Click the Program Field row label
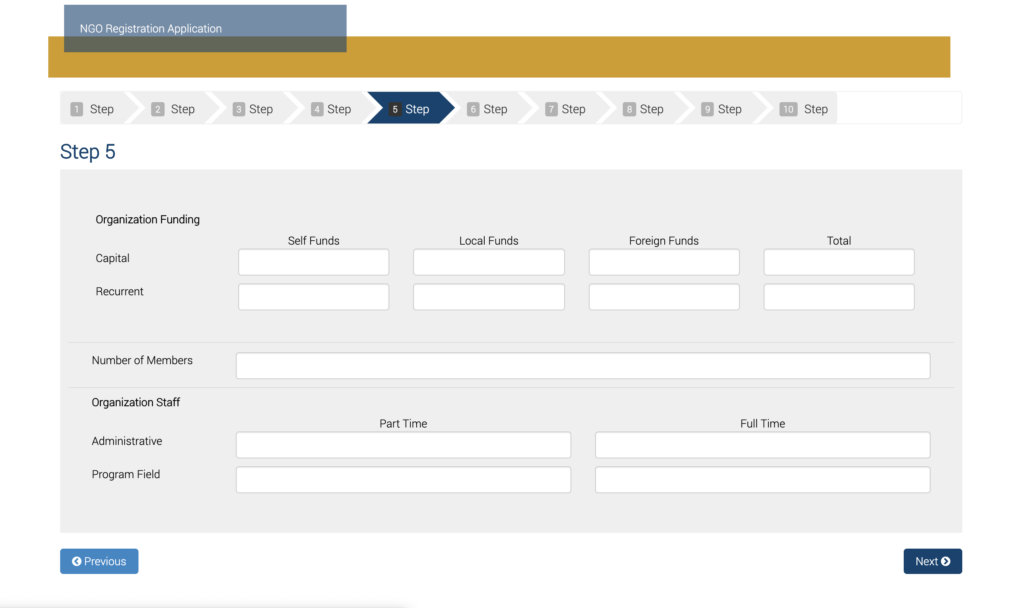The image size is (1024, 608). [126, 475]
